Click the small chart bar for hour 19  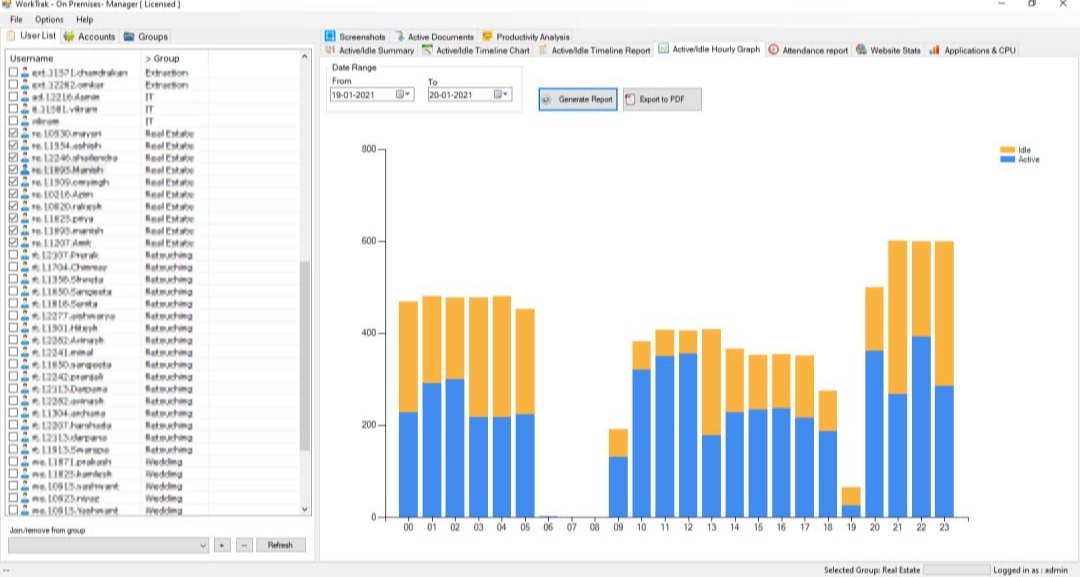851,502
